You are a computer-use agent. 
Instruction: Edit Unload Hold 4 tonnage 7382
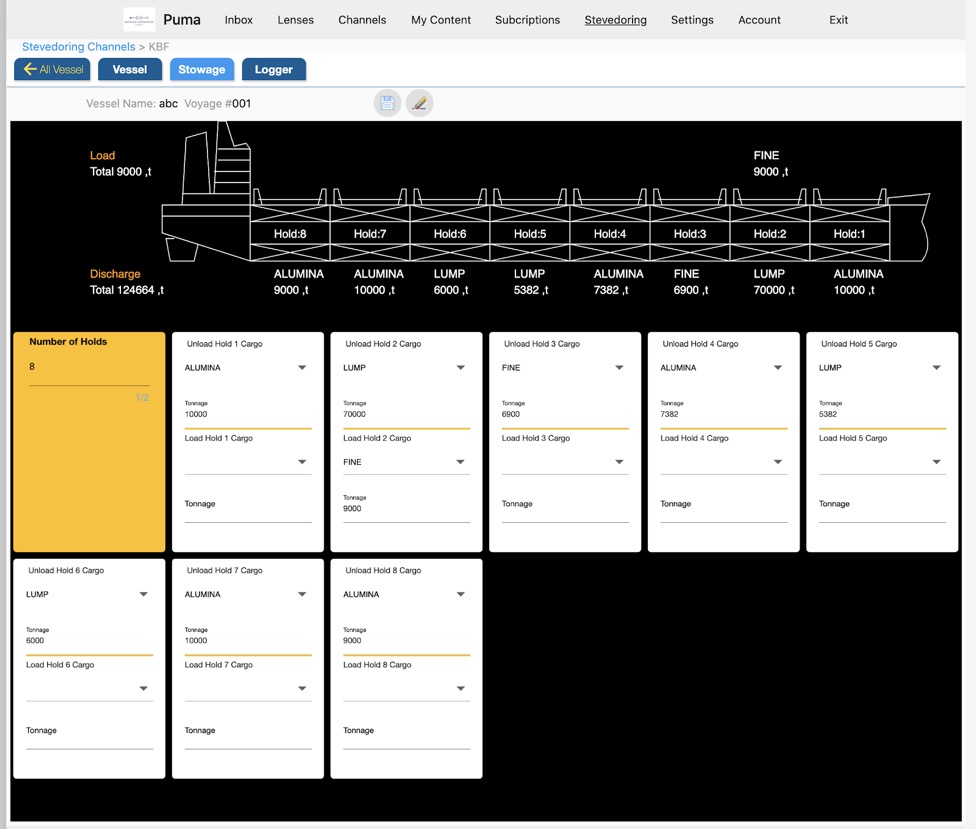coord(724,414)
